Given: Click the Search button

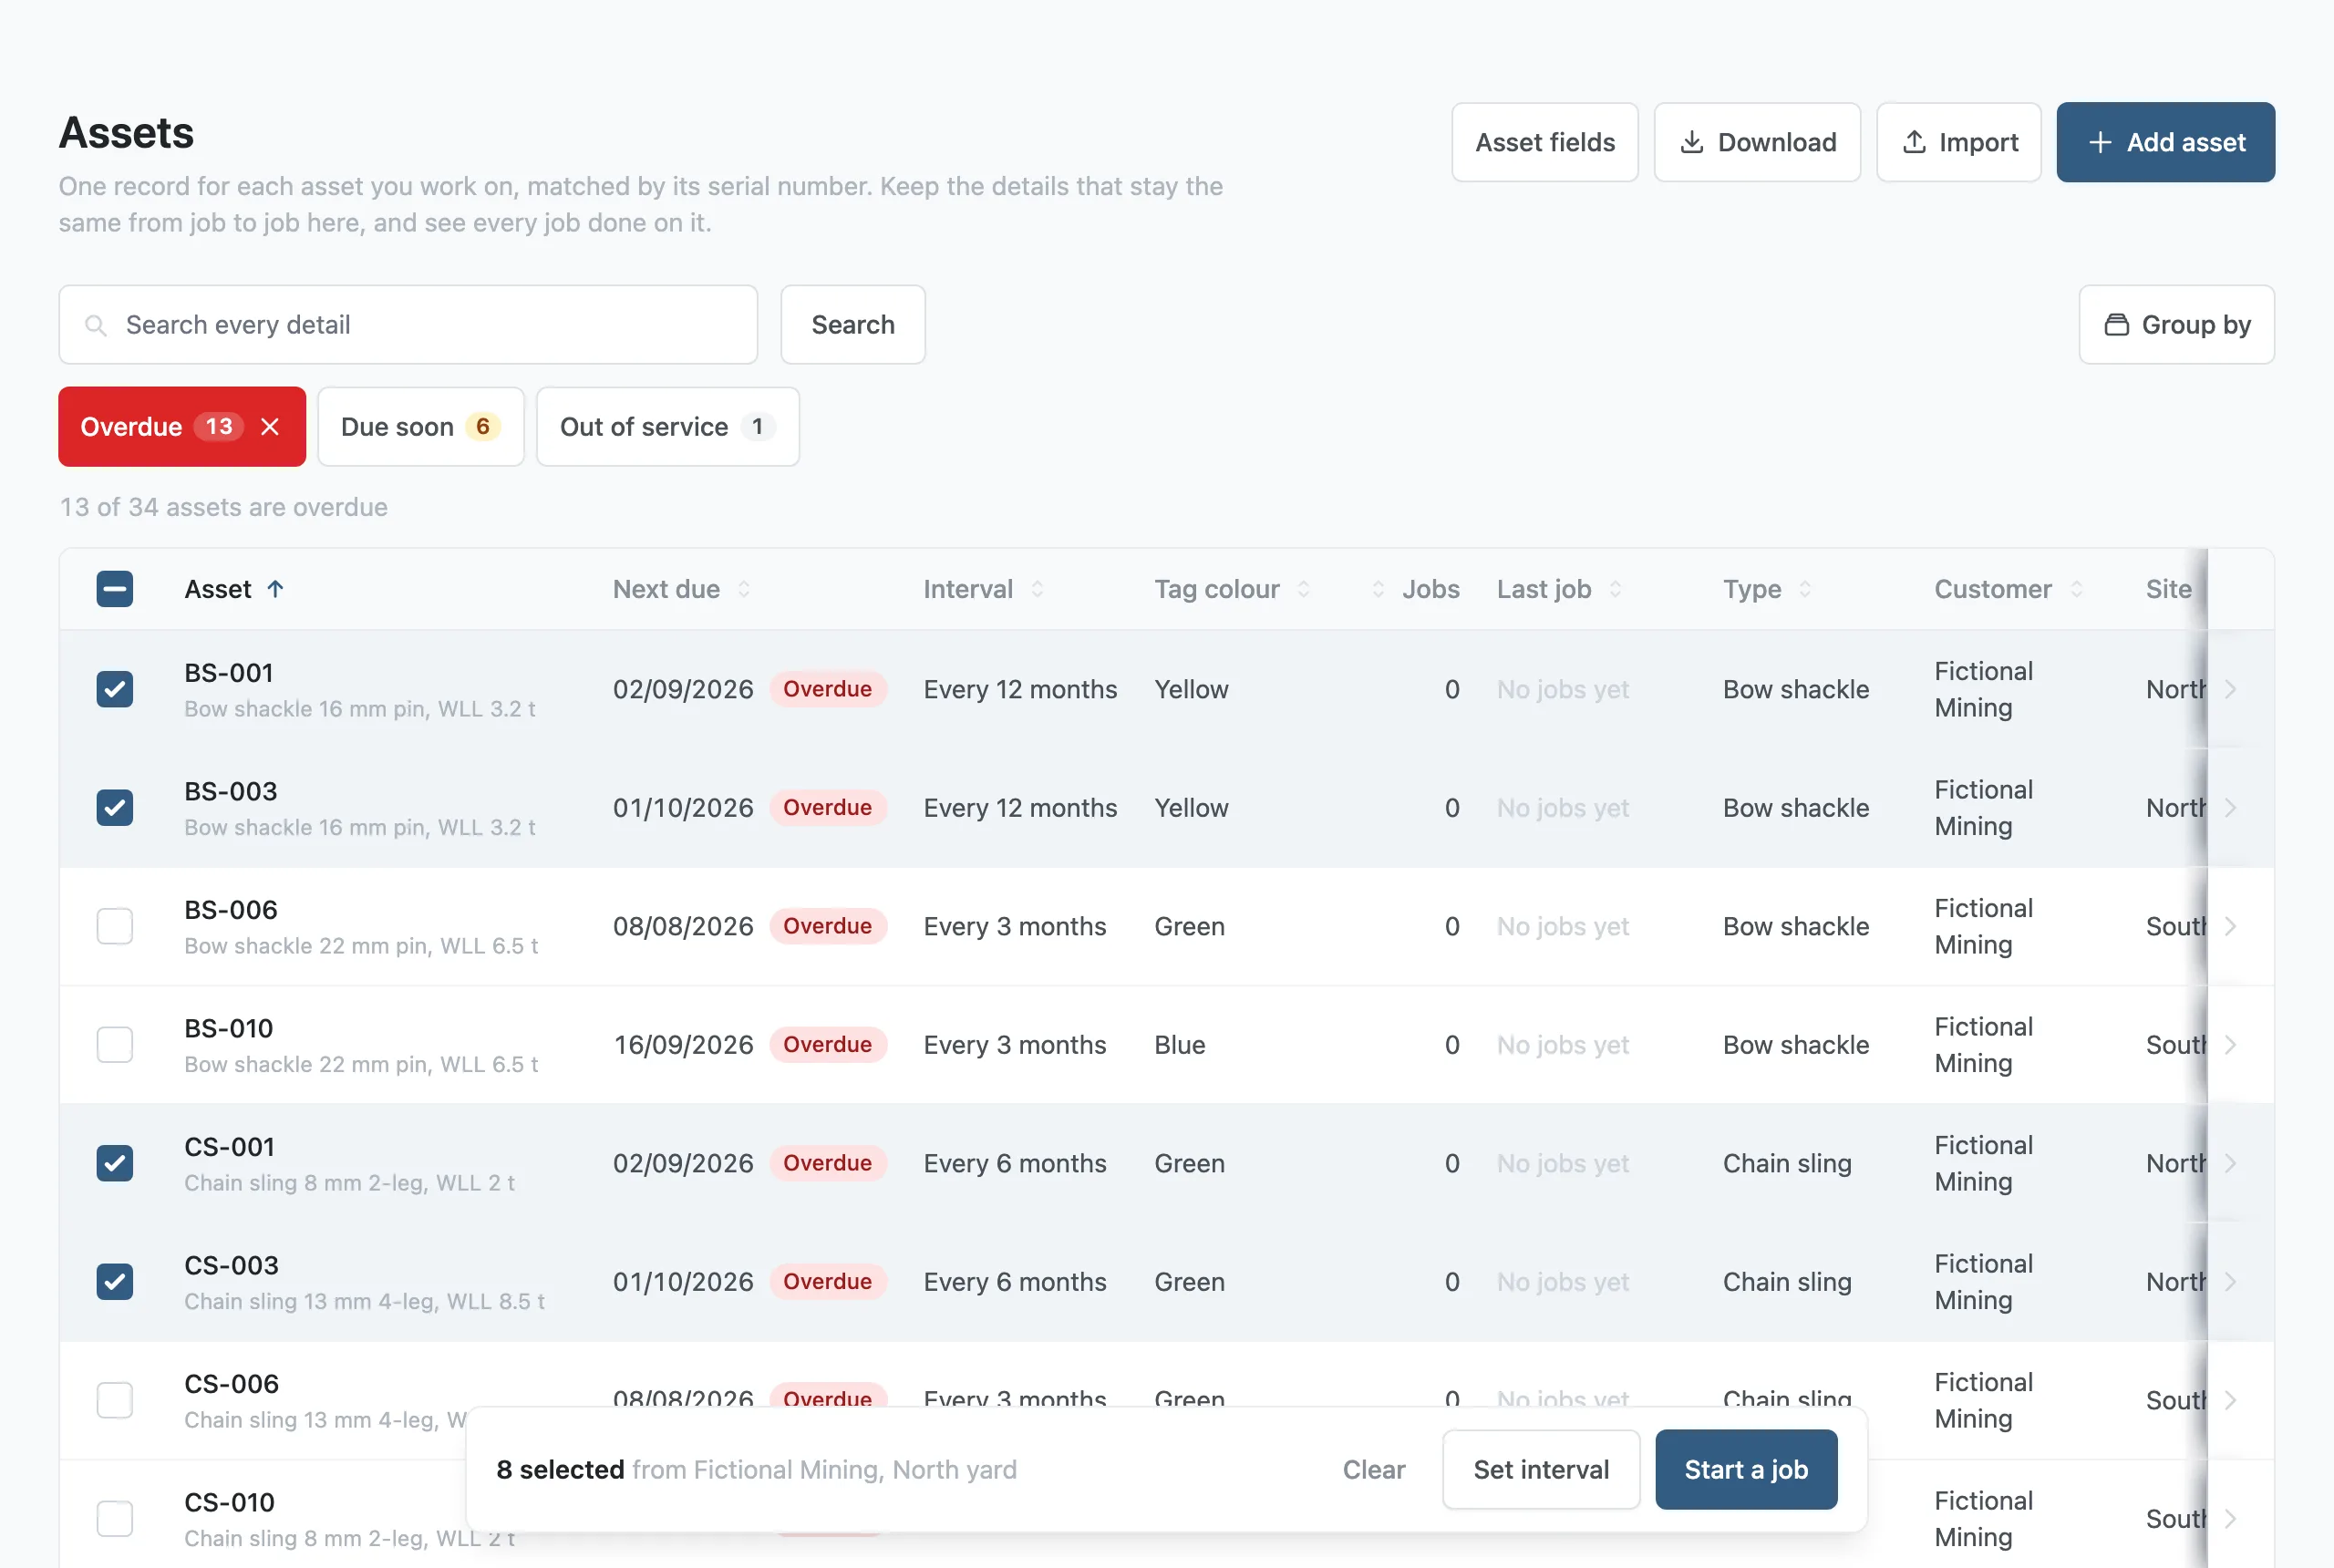Looking at the screenshot, I should [853, 325].
